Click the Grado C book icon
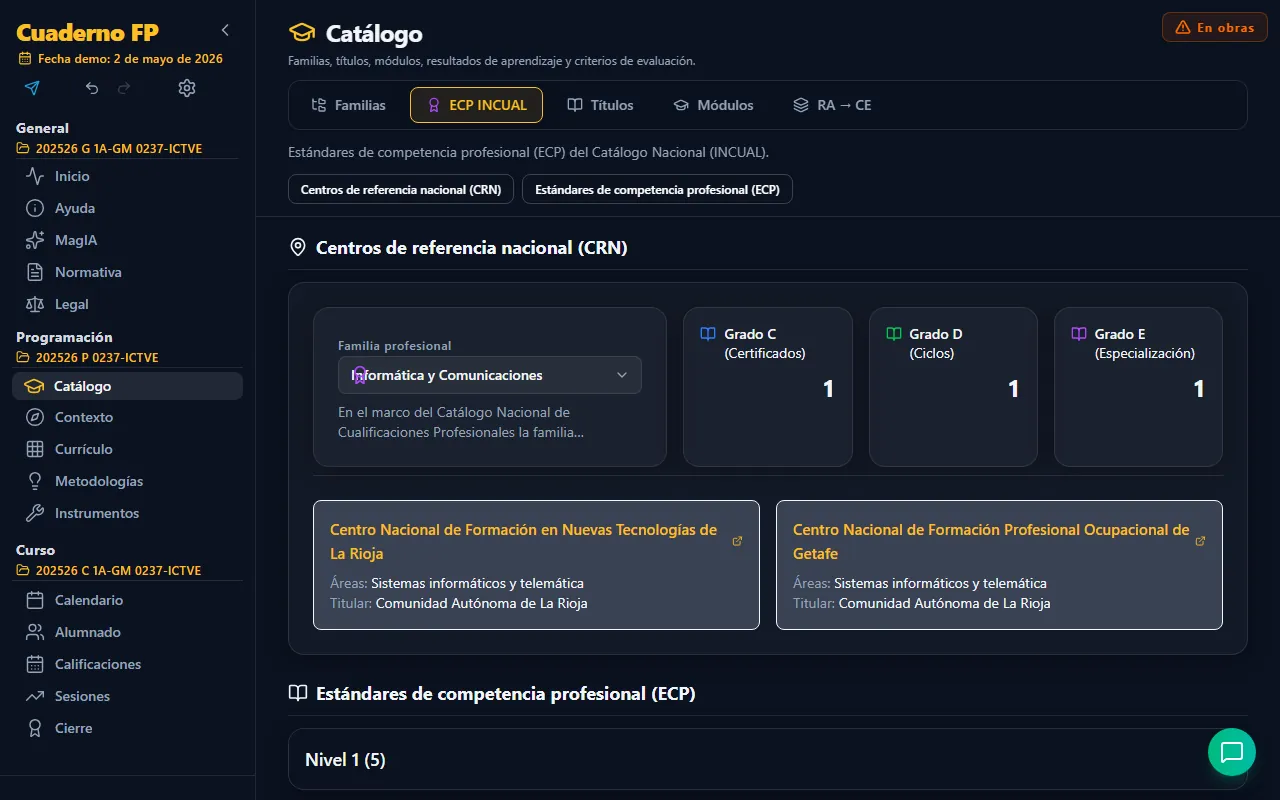 (708, 334)
